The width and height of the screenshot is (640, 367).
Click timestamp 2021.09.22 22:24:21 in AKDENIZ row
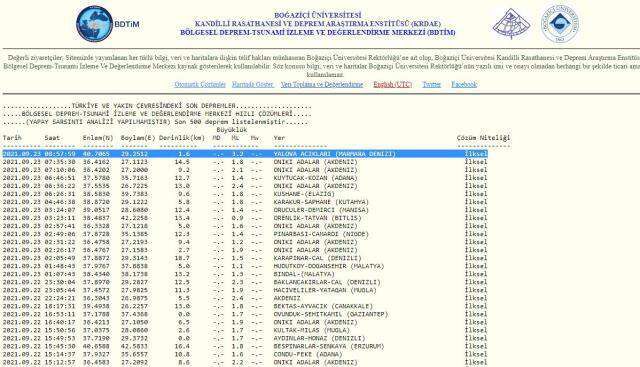pos(39,298)
